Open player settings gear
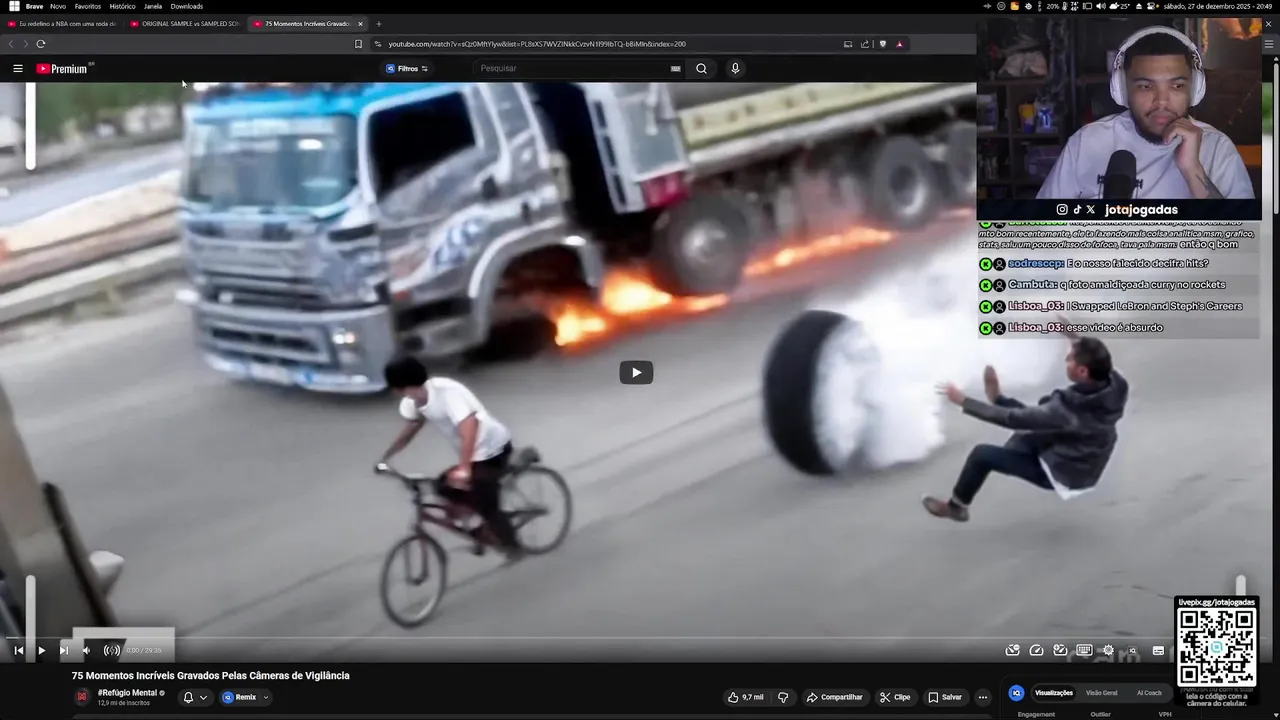Viewport: 1280px width, 720px height. pyautogui.click(x=1108, y=650)
